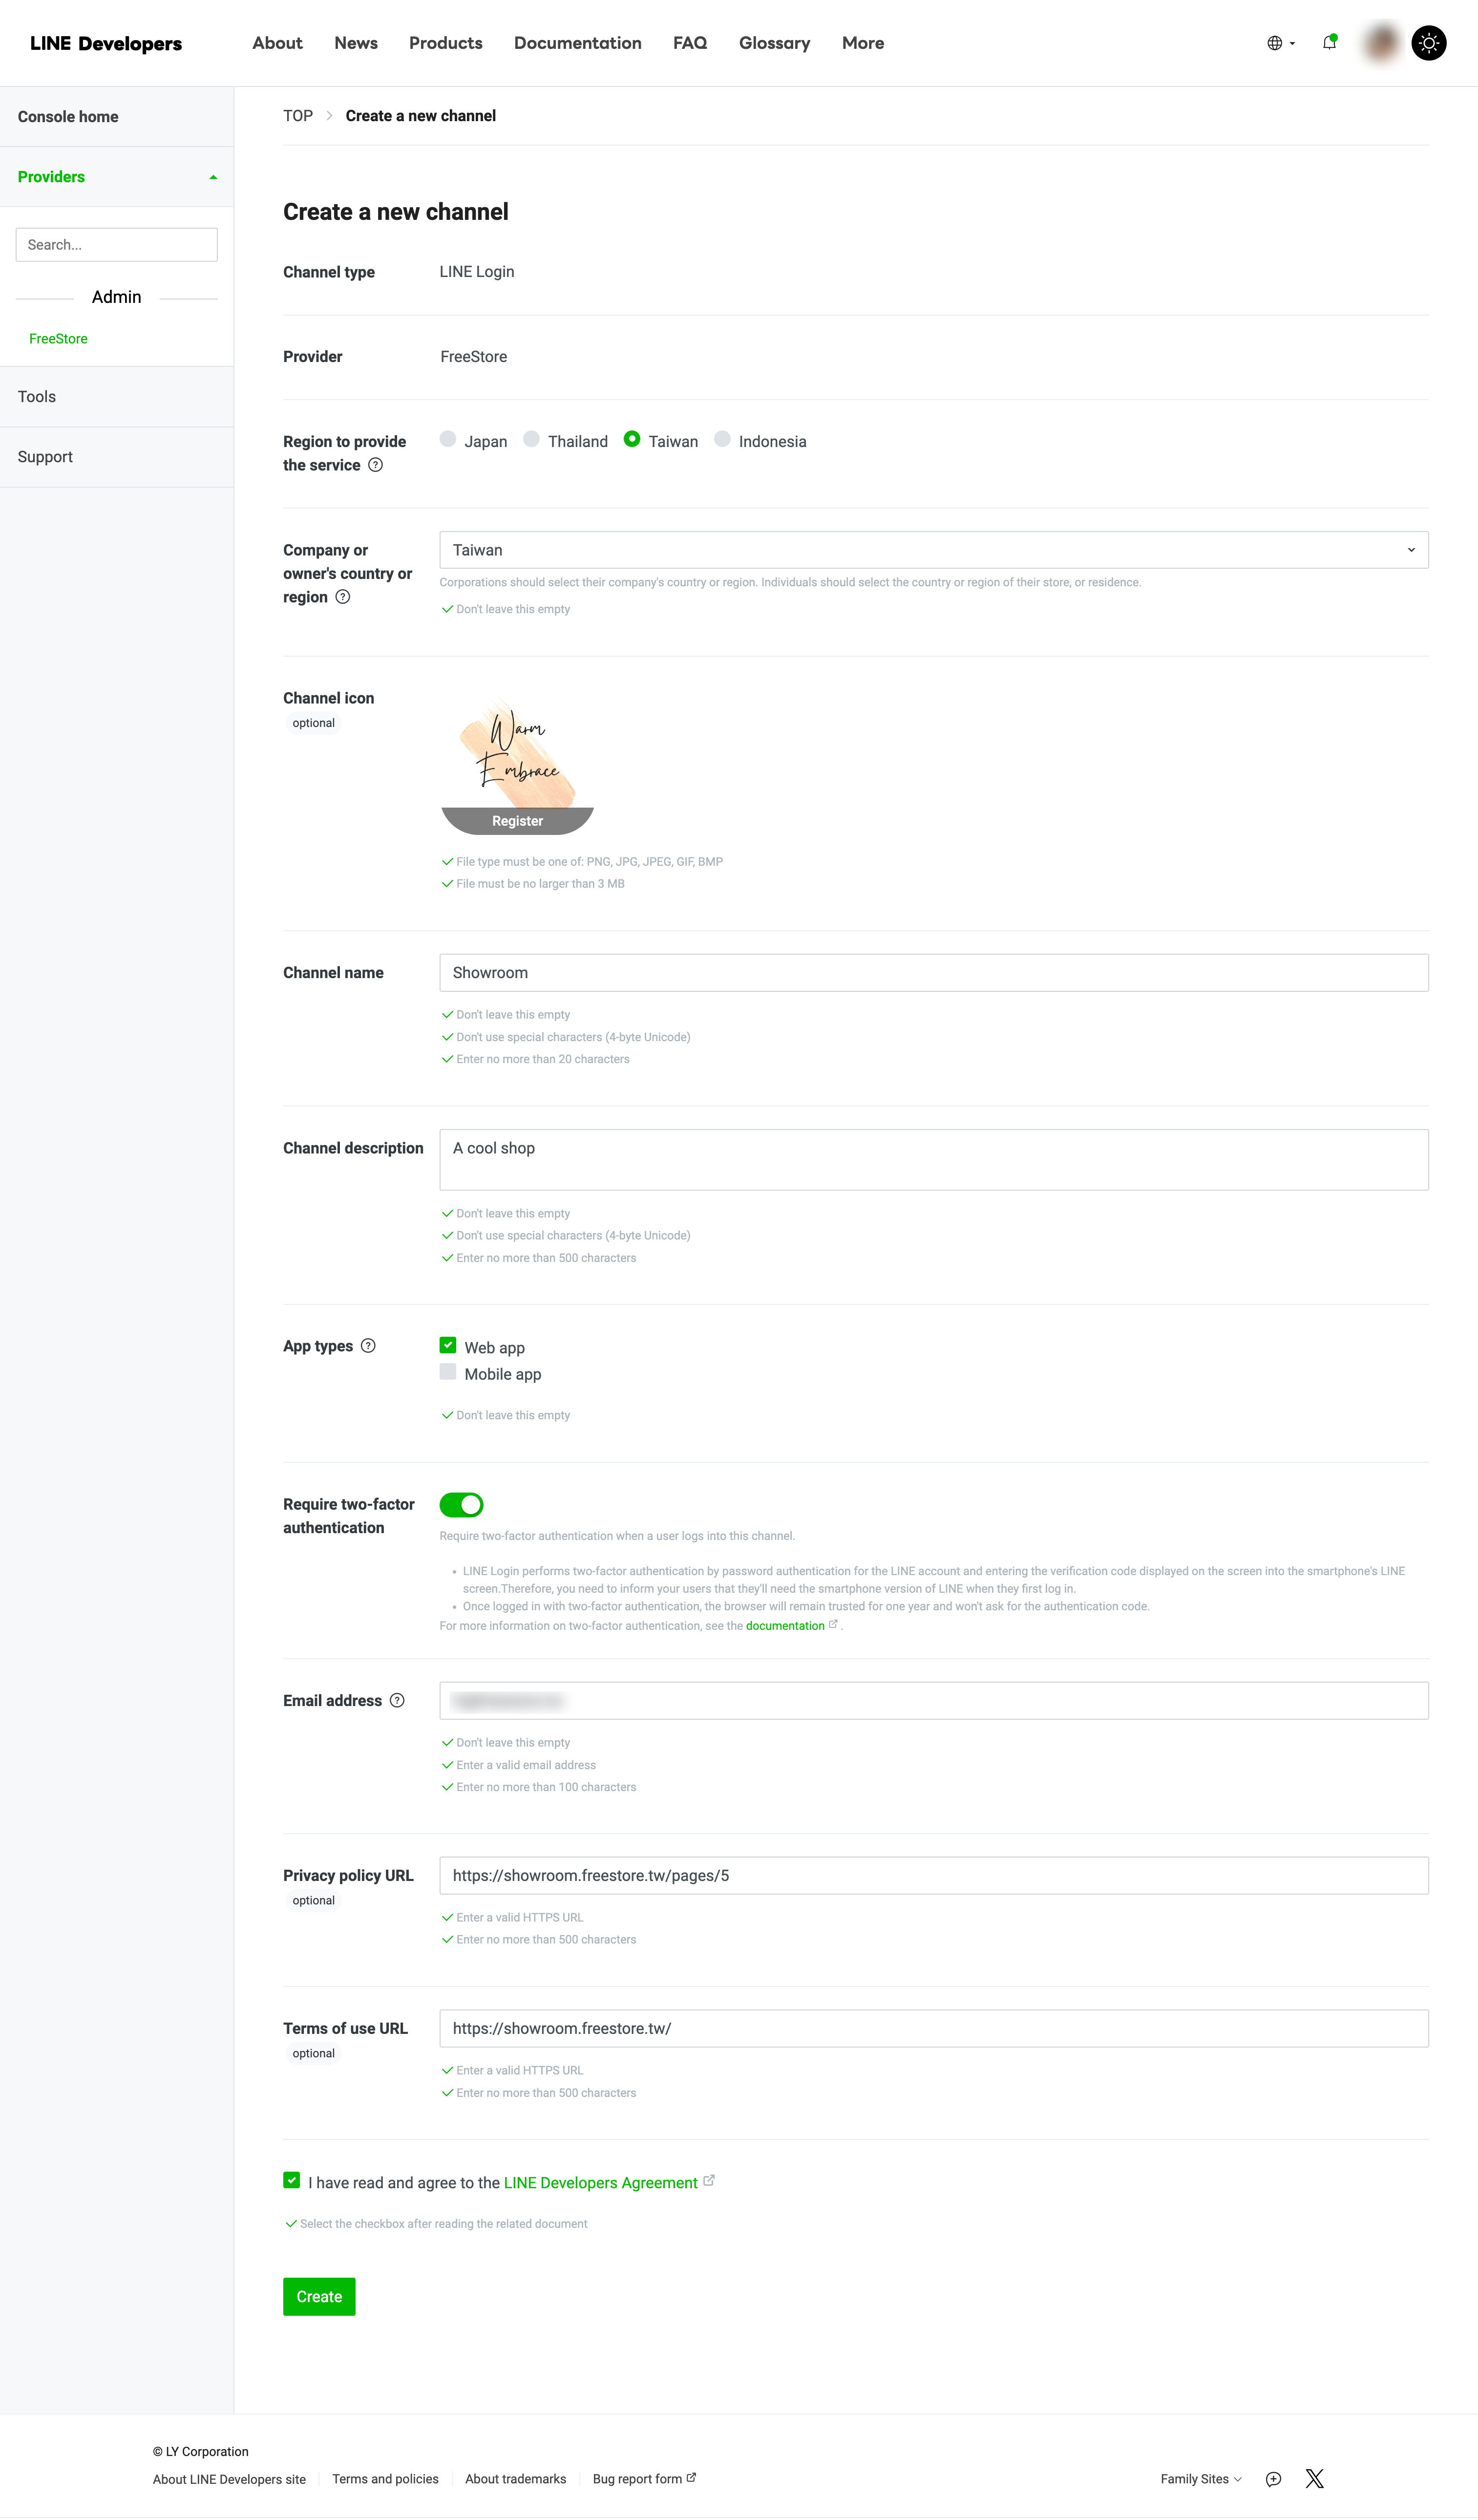Click help icon next to Email address
The width and height of the screenshot is (1478, 2520).
397,1700
